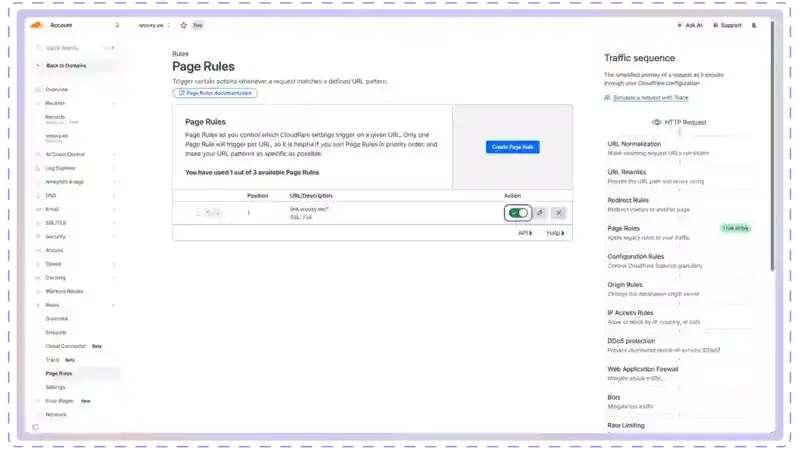The width and height of the screenshot is (800, 450).
Task: Open Snippets under Rules in sidebar
Action: tap(56, 332)
